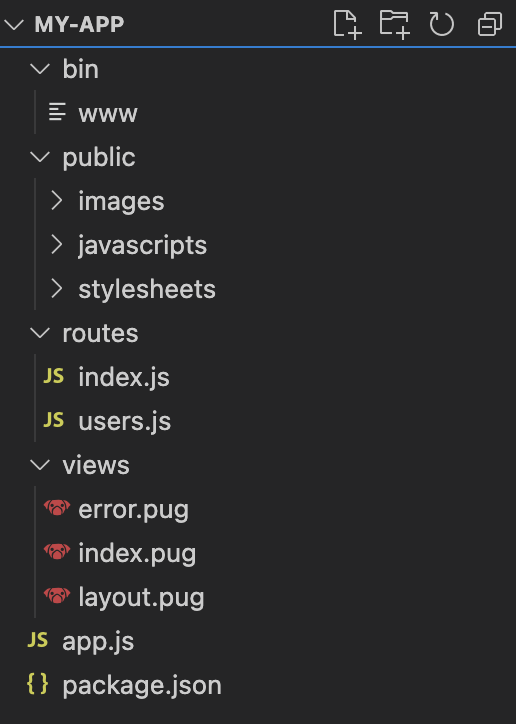The width and height of the screenshot is (516, 724).
Task: Select the public folder name
Action: click(99, 158)
